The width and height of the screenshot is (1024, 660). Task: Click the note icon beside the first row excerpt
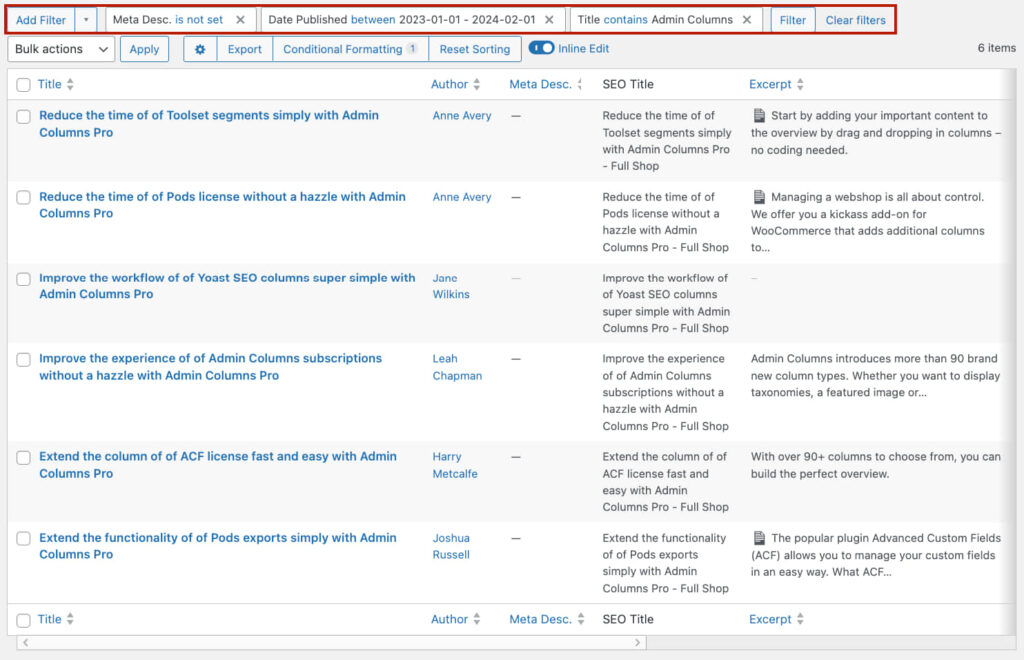[x=758, y=115]
